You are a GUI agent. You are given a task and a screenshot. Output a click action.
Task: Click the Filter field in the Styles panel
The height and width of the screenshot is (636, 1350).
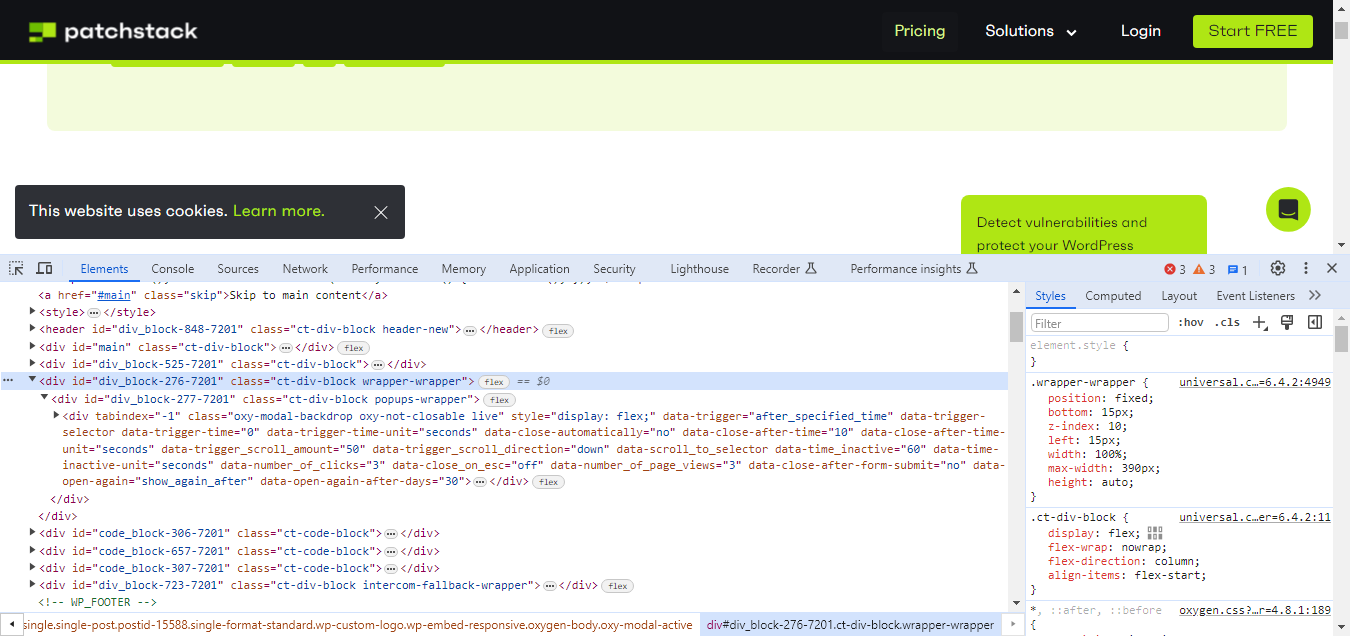tap(1097, 322)
